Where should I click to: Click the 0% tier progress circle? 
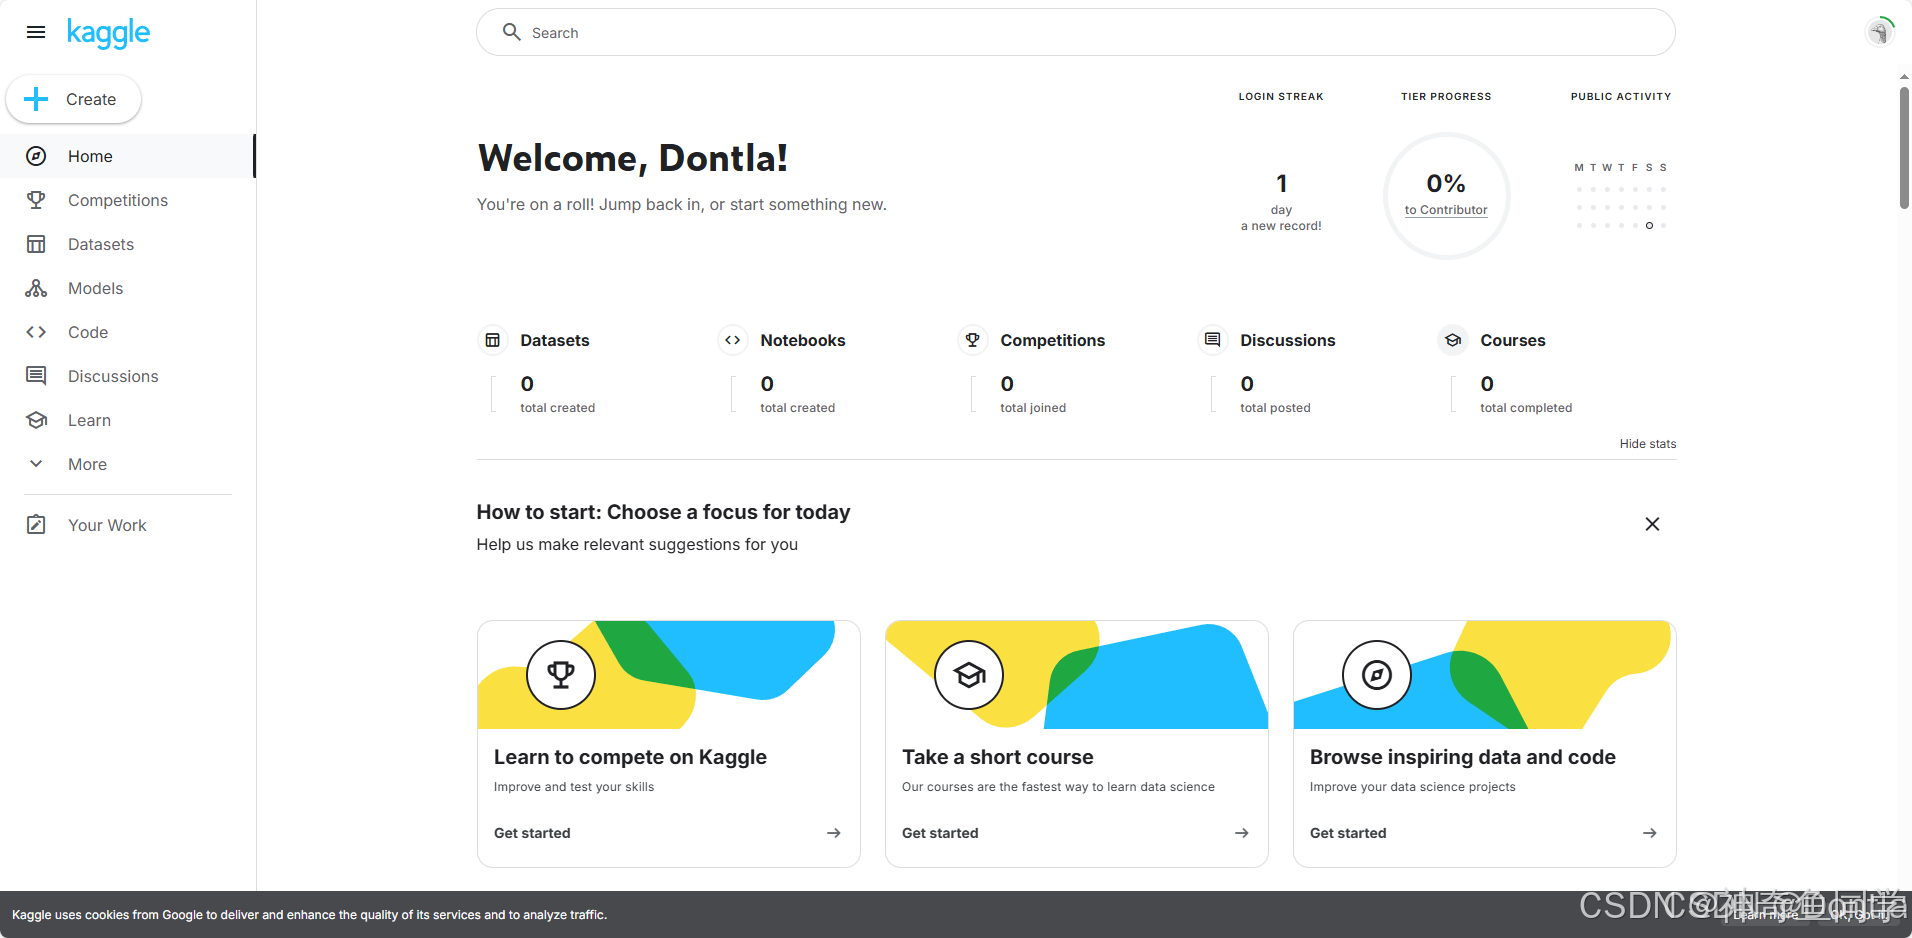(1446, 195)
